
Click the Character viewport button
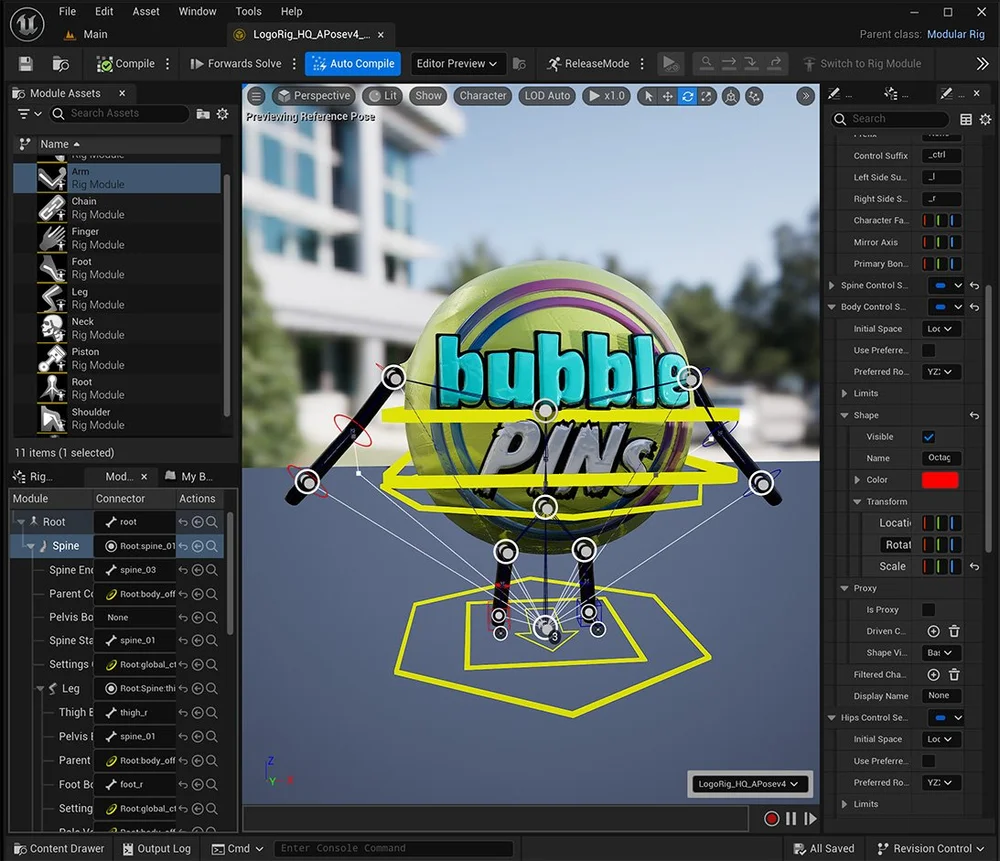click(483, 96)
